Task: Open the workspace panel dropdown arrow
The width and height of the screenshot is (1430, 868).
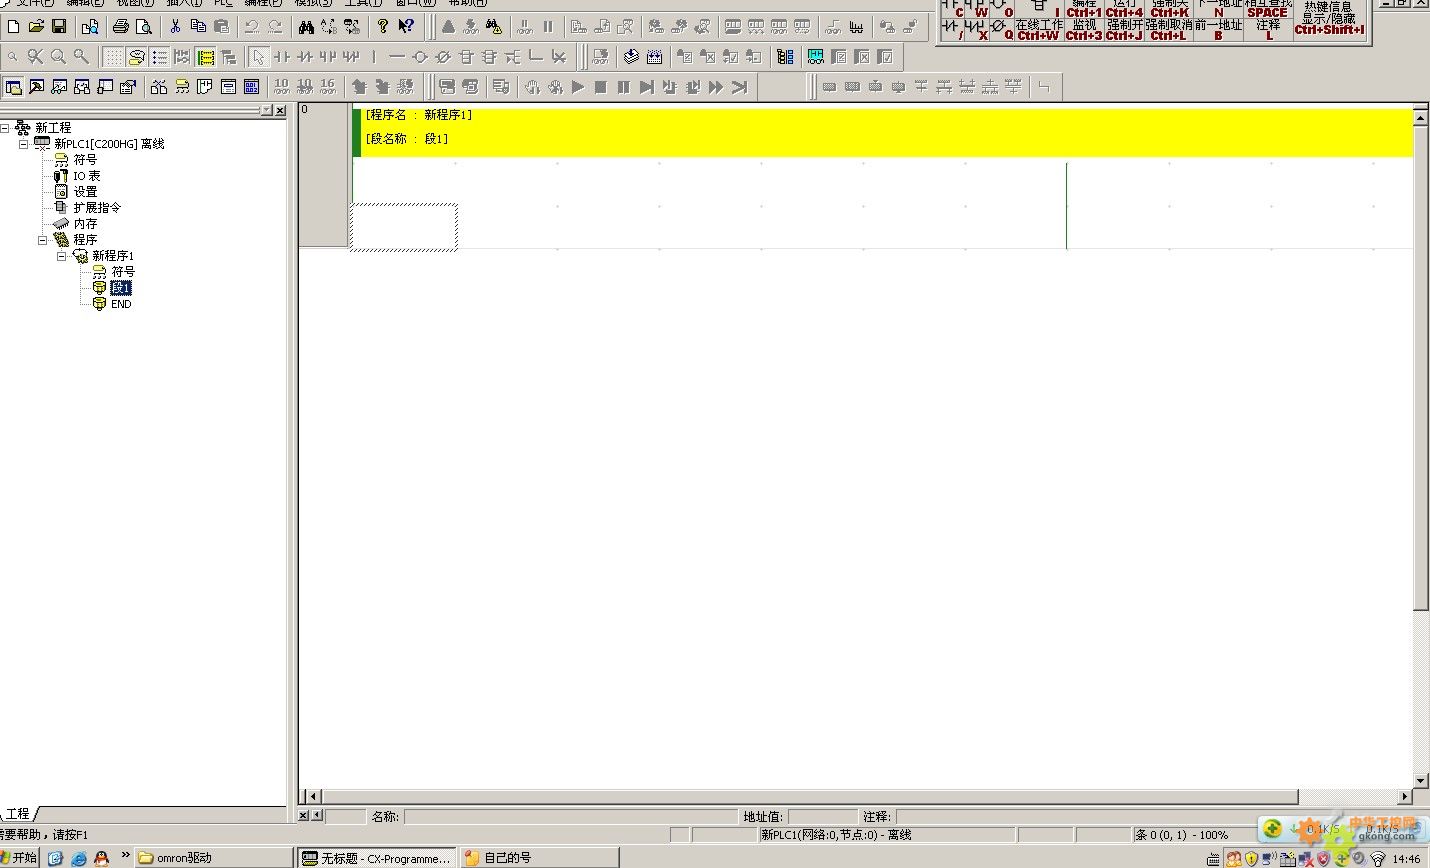Action: [265, 110]
